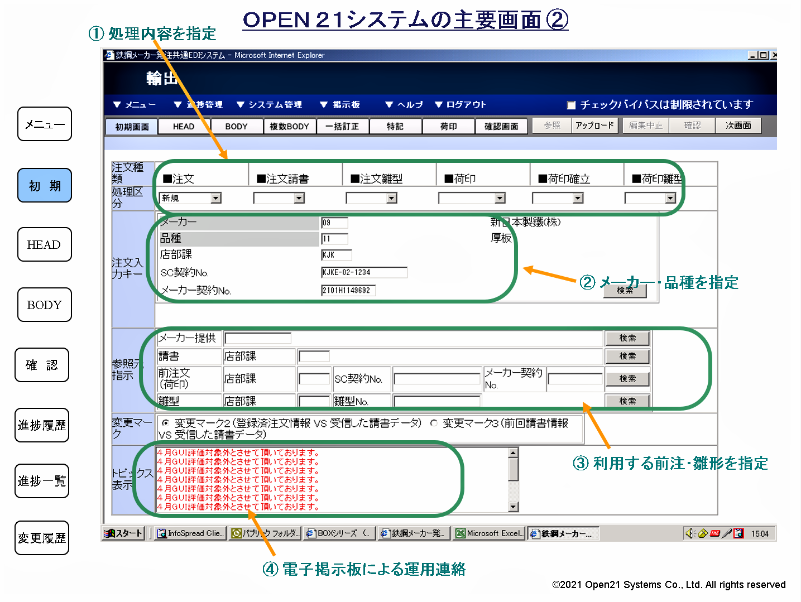Open the システム管理 menu
The width and height of the screenshot is (801, 602).
270,105
